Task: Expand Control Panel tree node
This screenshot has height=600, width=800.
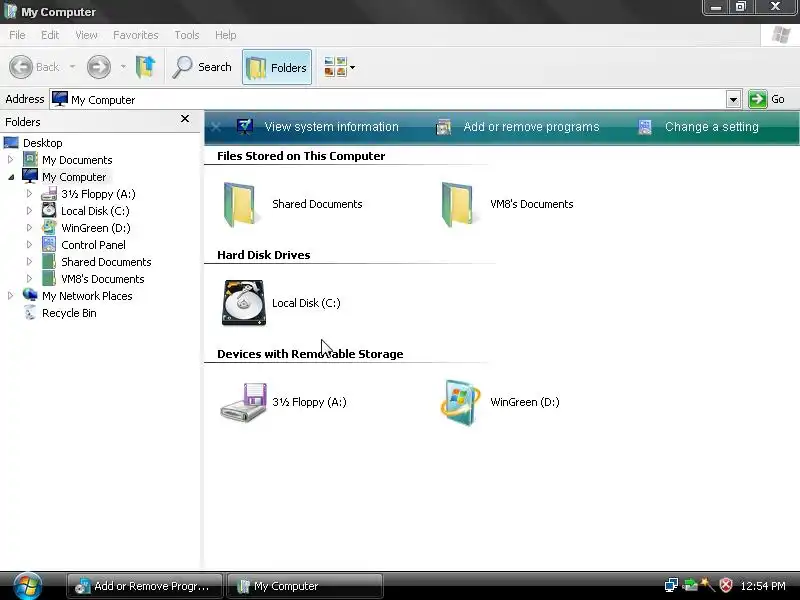Action: [x=29, y=245]
